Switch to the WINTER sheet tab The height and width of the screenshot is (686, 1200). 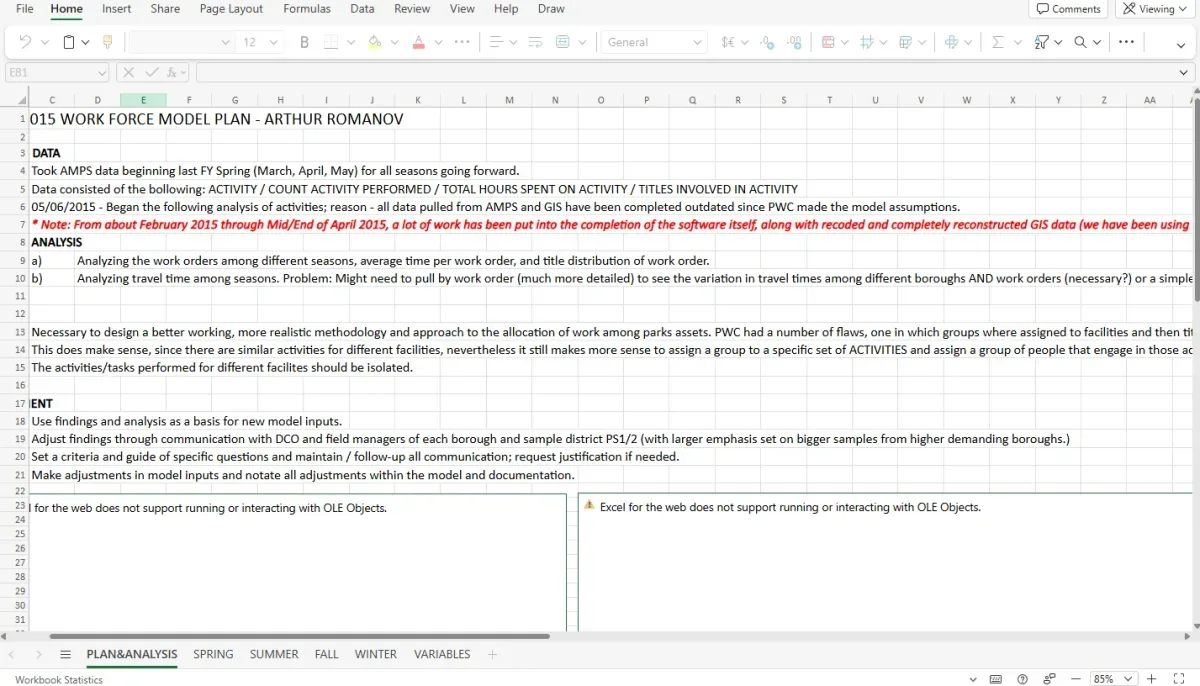click(375, 654)
